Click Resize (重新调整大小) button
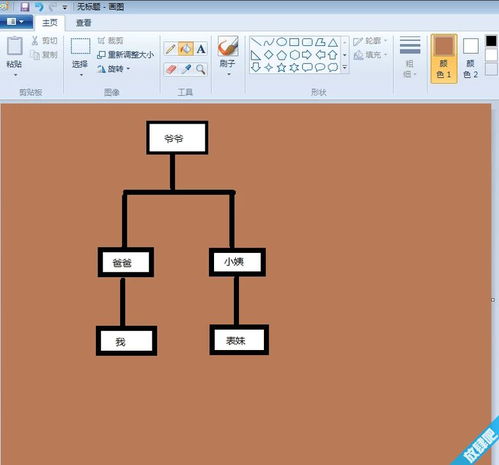This screenshot has width=499, height=465. coord(126,55)
